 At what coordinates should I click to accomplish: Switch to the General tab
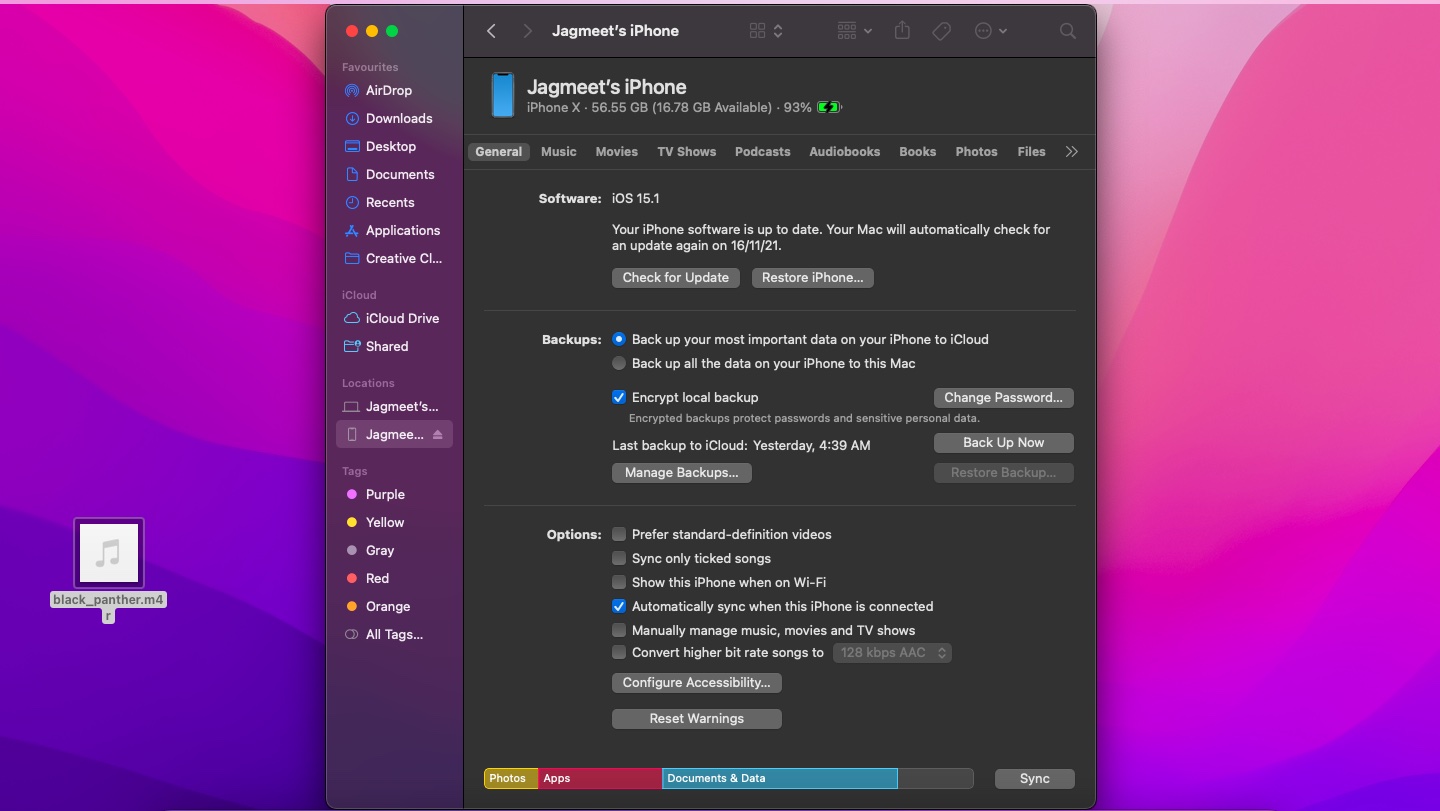point(498,152)
